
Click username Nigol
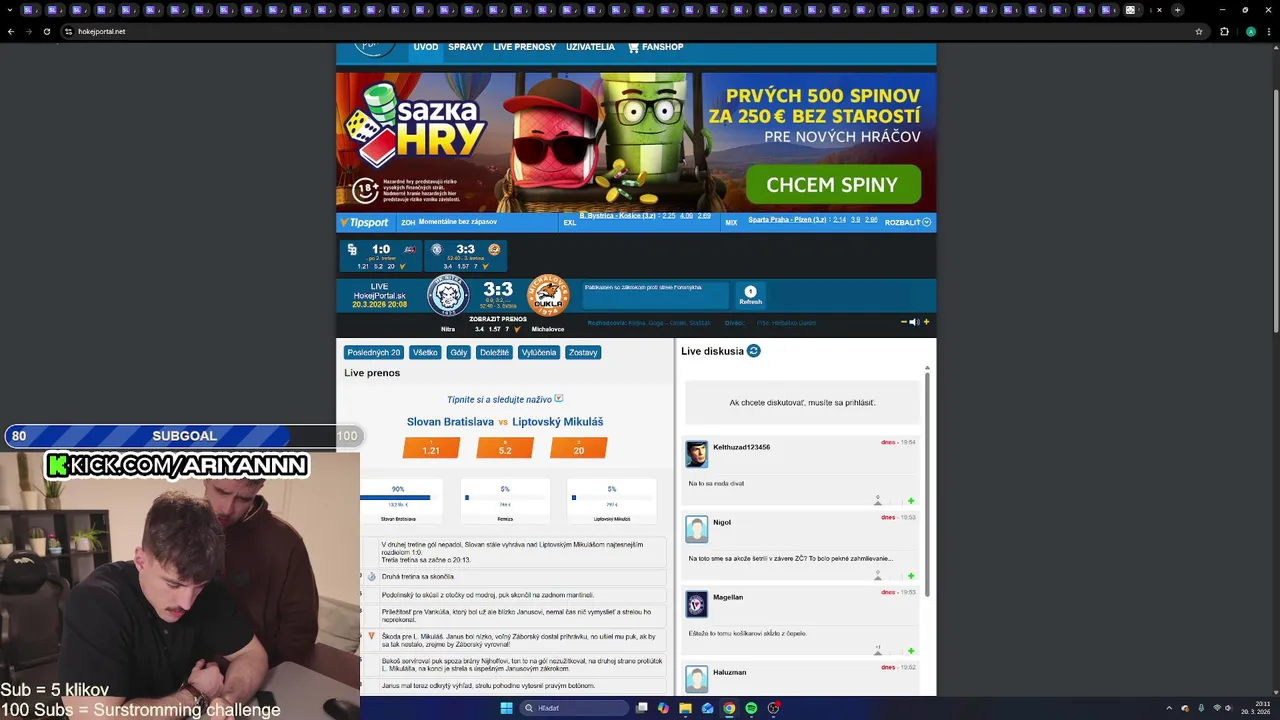point(722,522)
